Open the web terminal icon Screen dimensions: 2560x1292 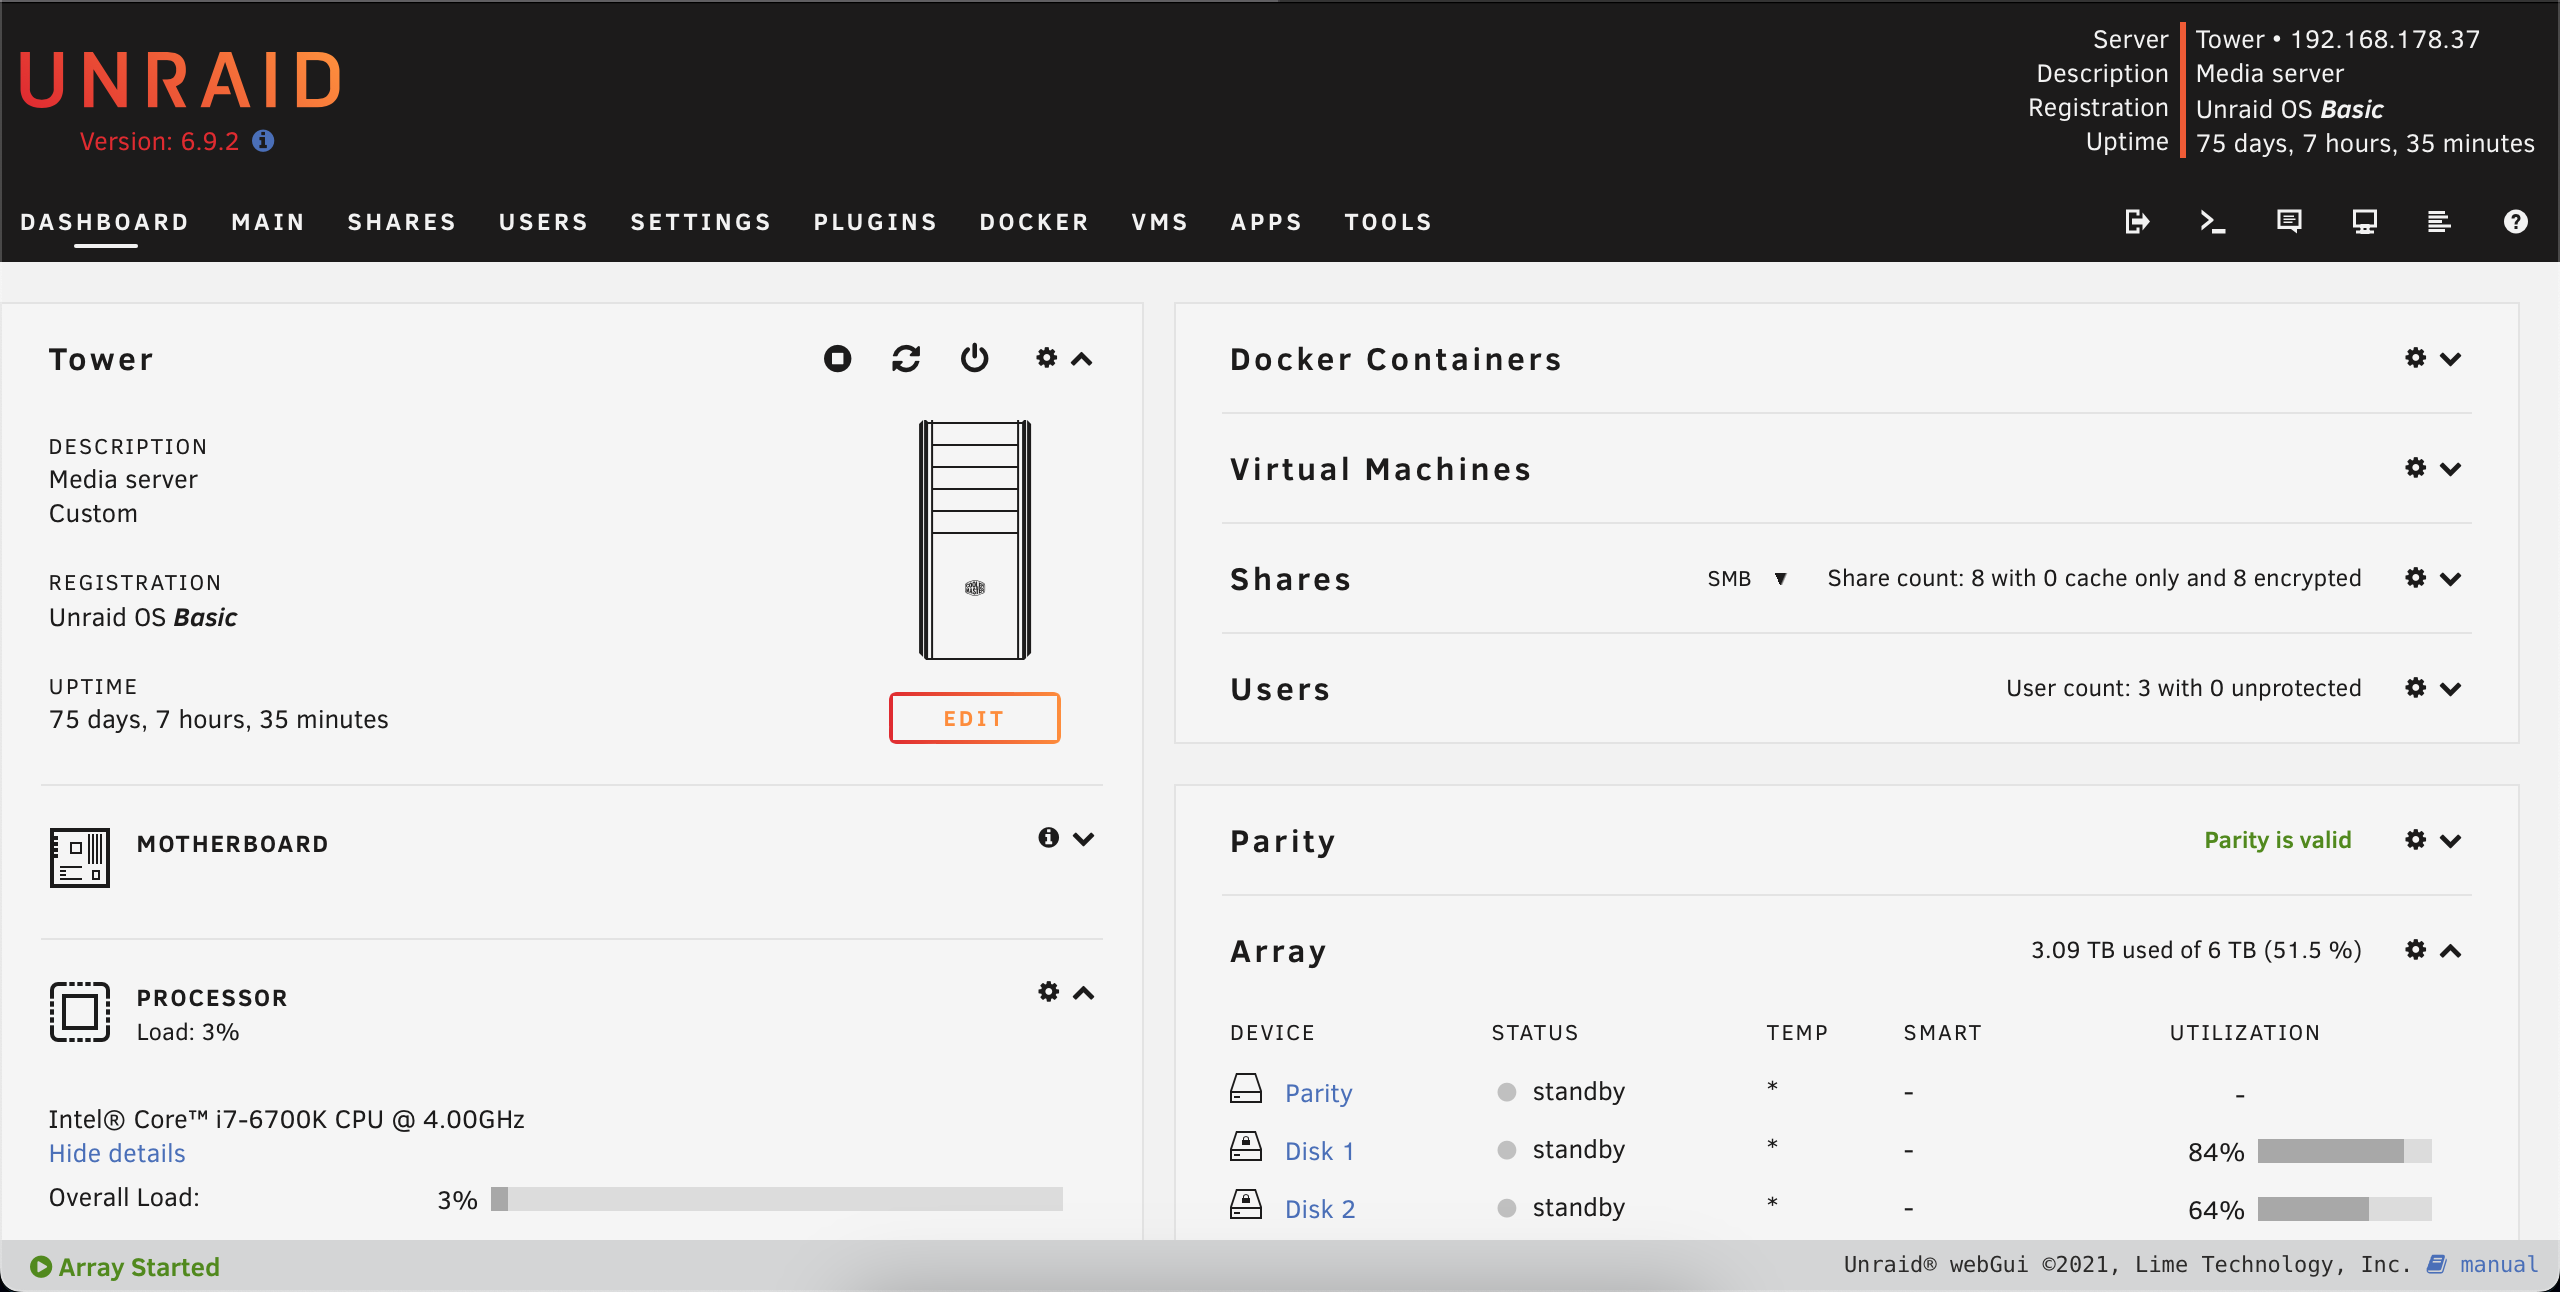coord(2213,221)
